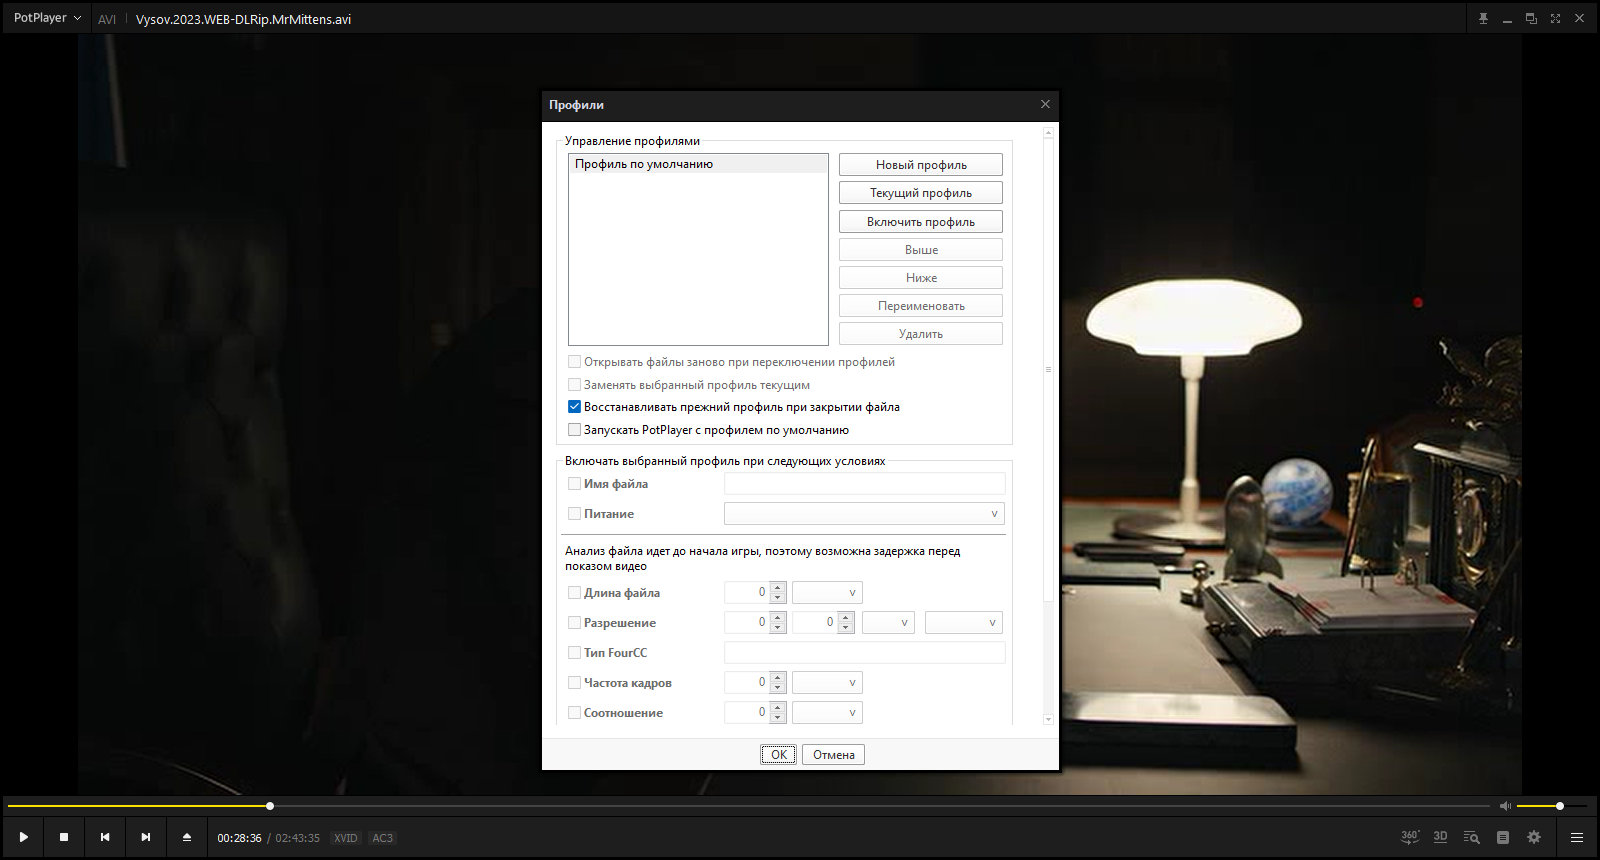Open the playlist panel hamburger menu
This screenshot has width=1600, height=860.
pyautogui.click(x=1577, y=837)
